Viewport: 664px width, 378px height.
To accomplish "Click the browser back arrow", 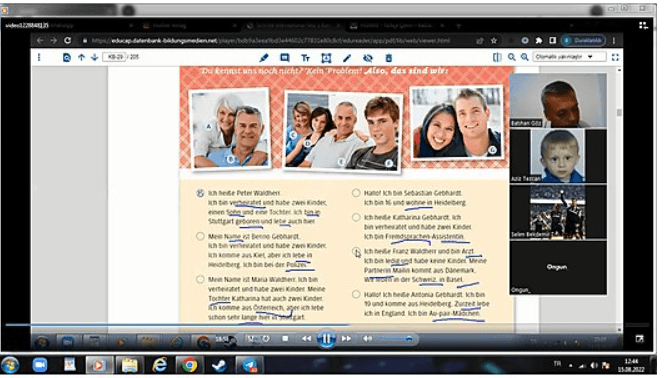I will [x=40, y=41].
